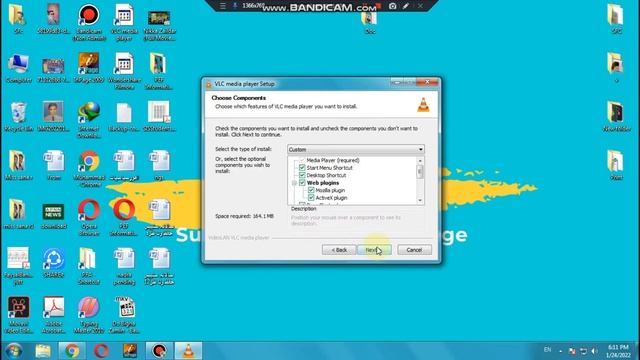Uncheck the Mozilla plugin checkbox
This screenshot has width=640, height=360.
click(x=311, y=190)
